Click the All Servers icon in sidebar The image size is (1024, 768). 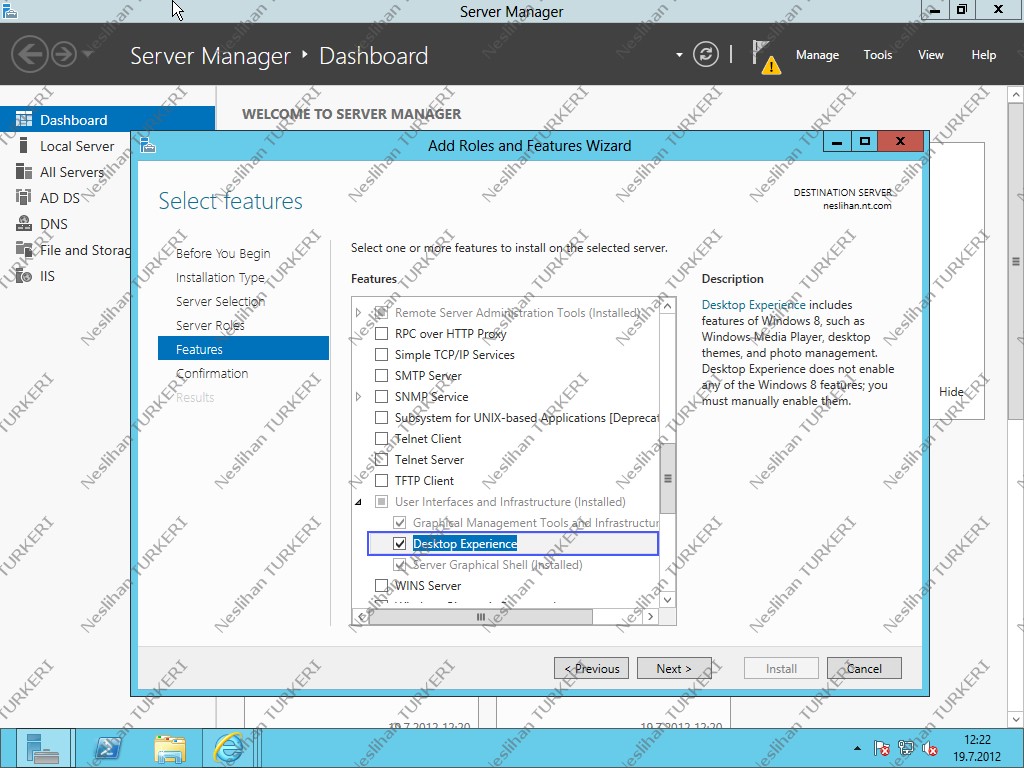point(24,172)
